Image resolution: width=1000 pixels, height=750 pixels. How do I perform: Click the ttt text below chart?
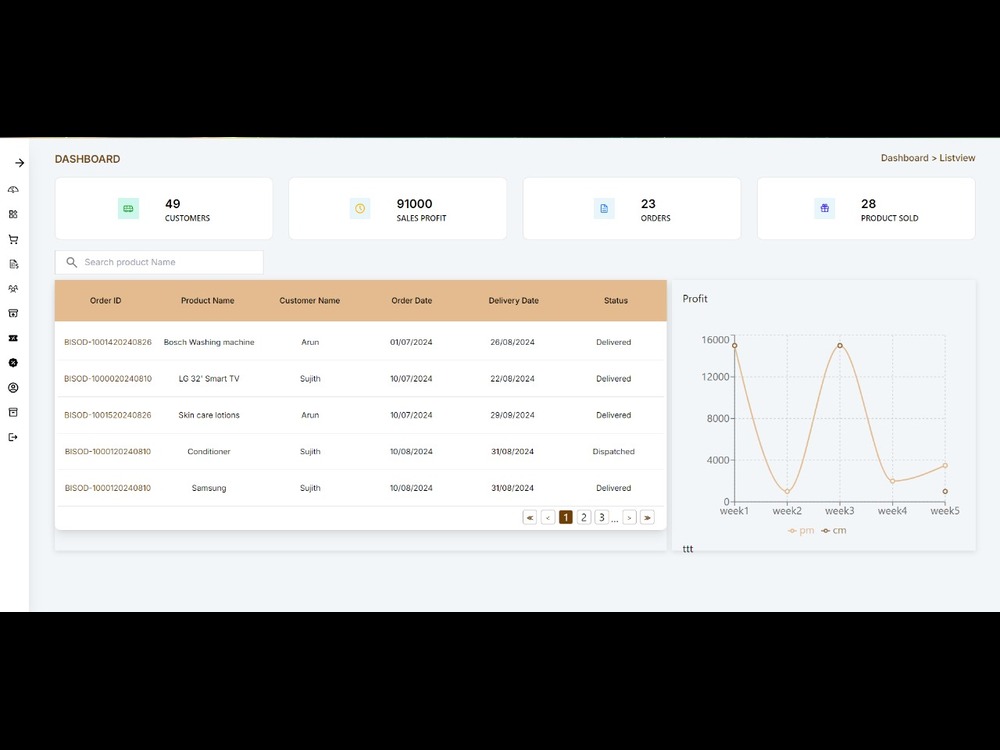point(688,548)
